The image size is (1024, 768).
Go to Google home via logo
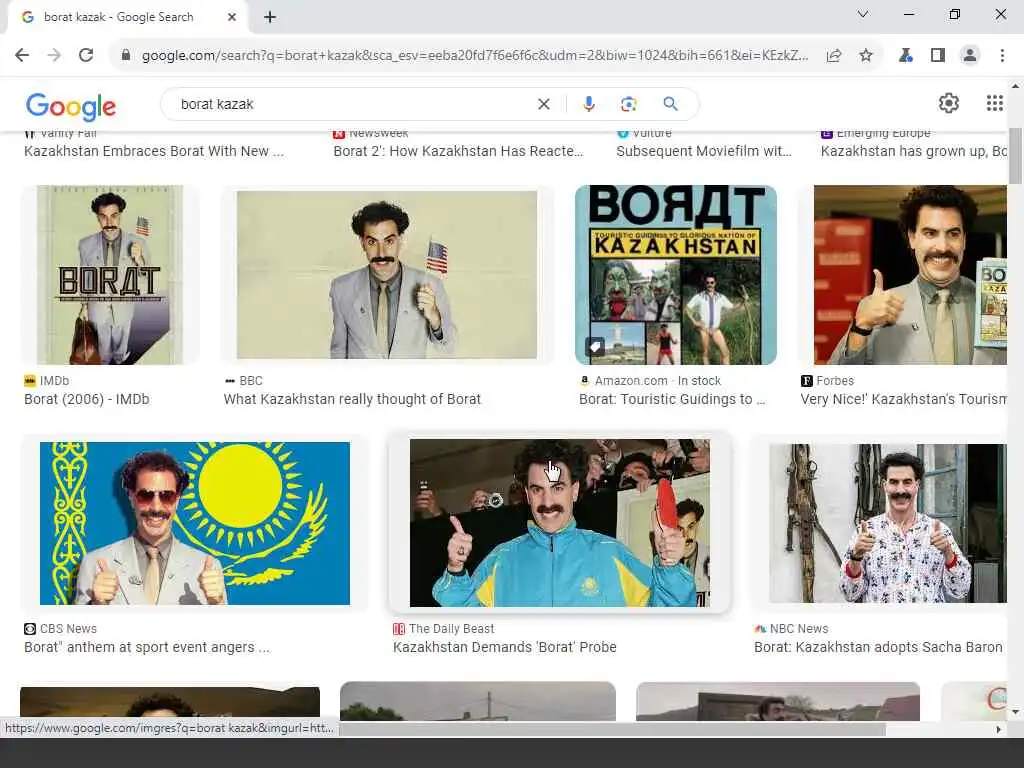point(71,106)
